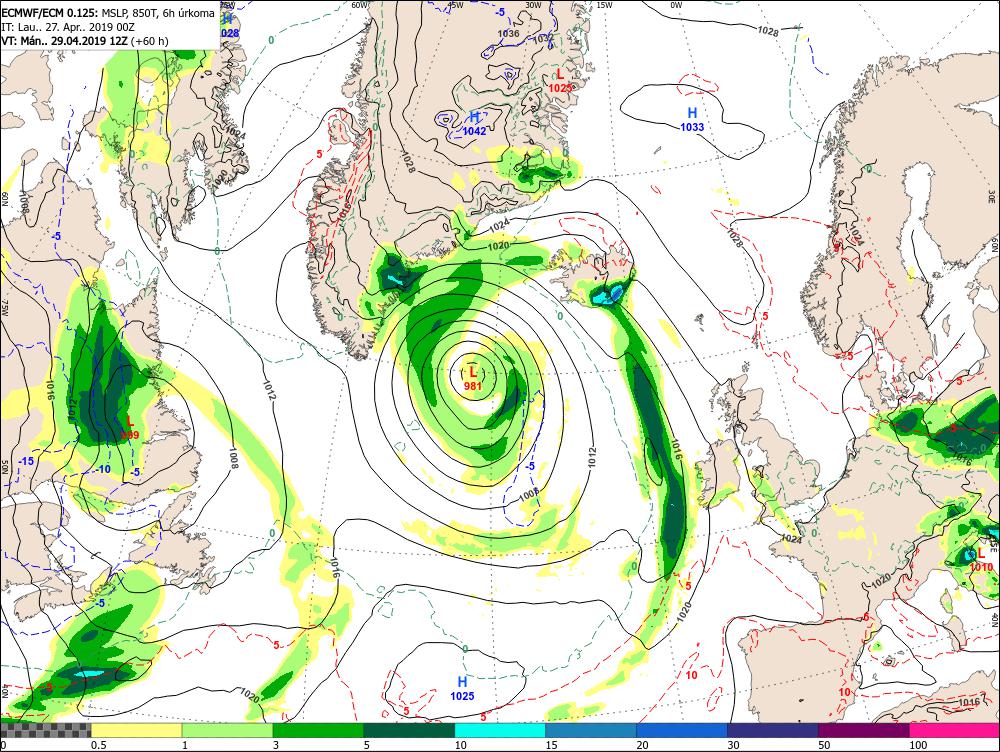This screenshot has width=1000, height=752.
Task: Click the dark green 5–10 legend swatch
Action: pyautogui.click(x=409, y=730)
